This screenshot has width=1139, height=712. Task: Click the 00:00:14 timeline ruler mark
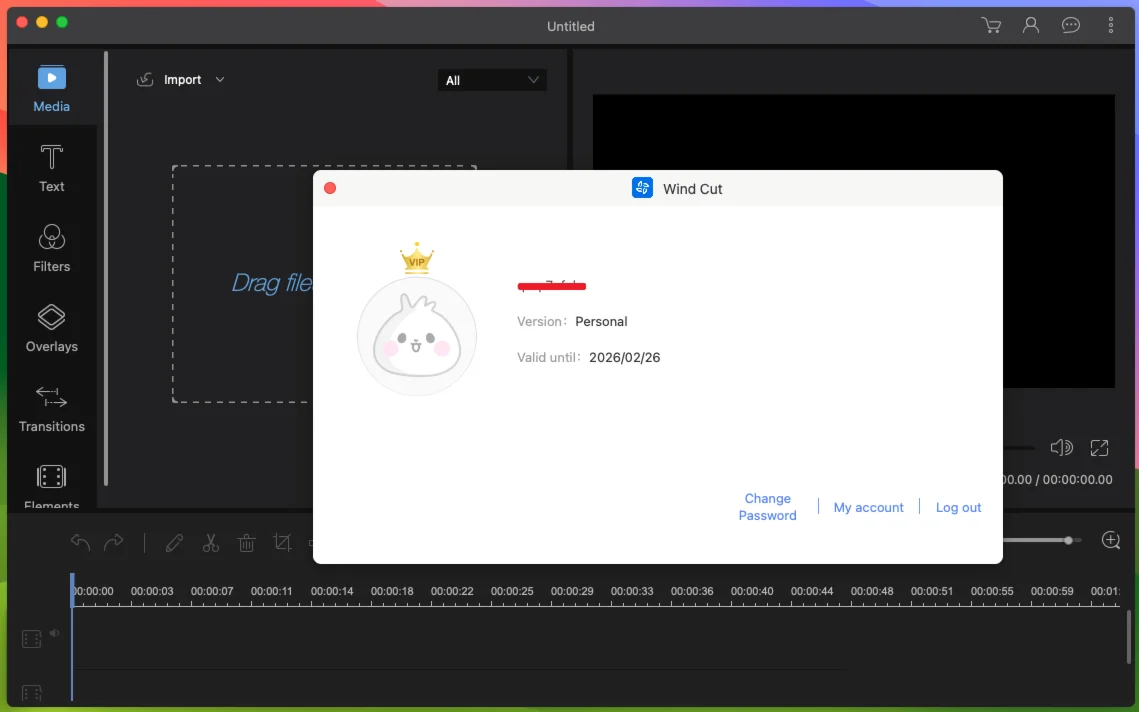tap(332, 591)
